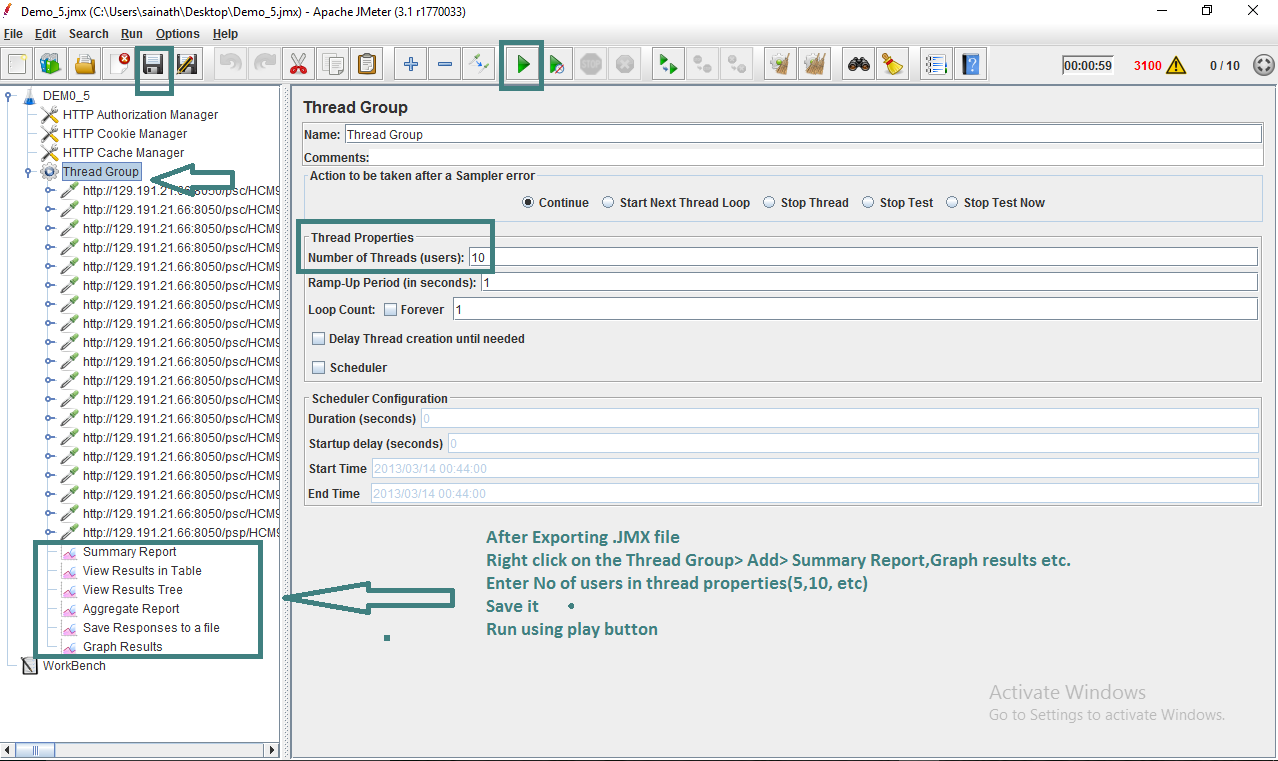
Task: Click the Clear results broom icon
Action: 781,65
